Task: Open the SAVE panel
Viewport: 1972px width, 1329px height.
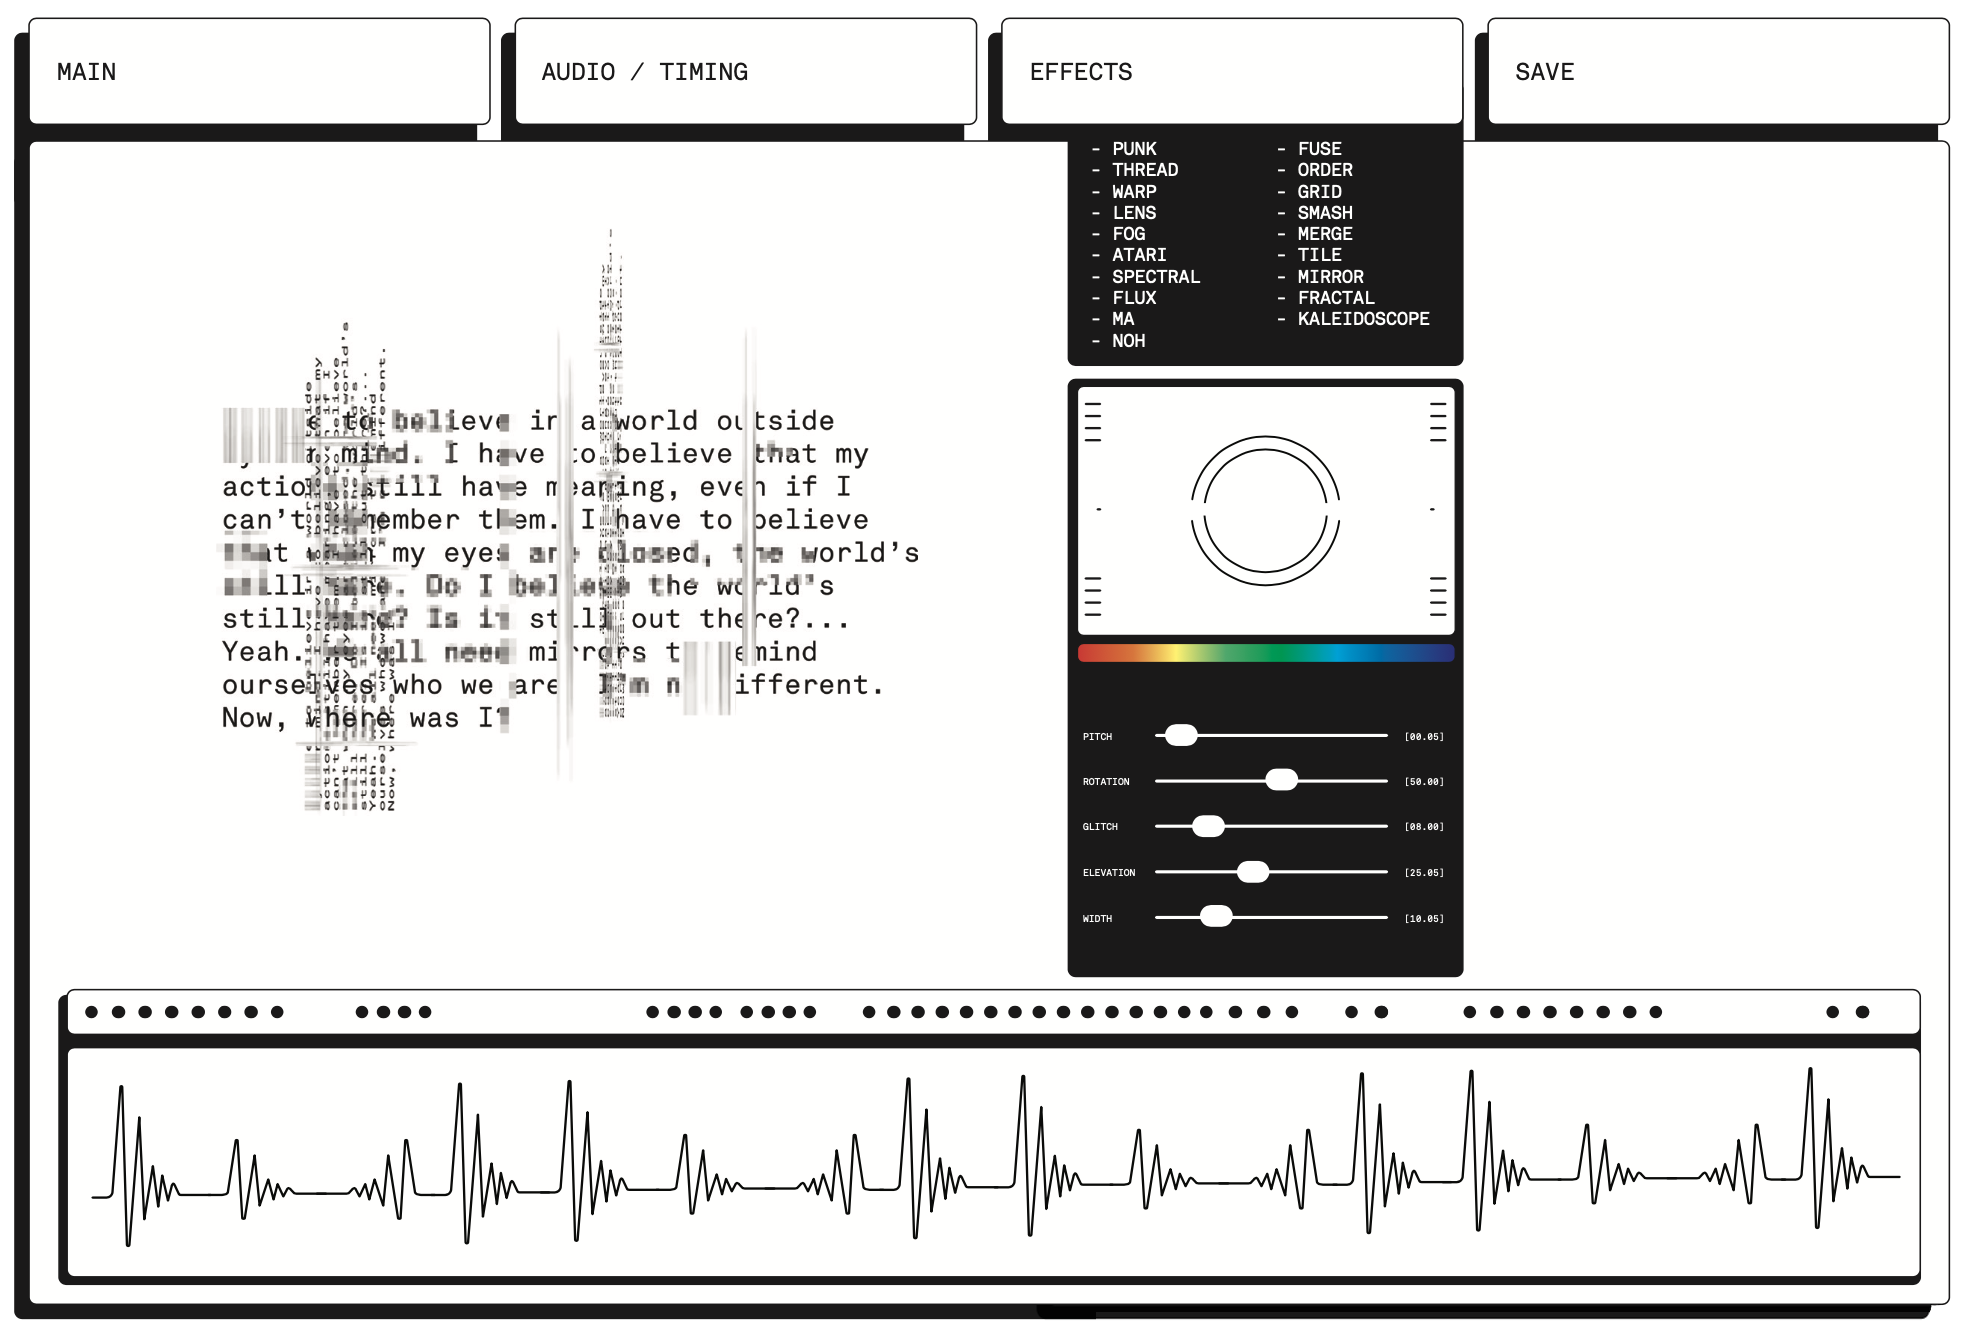Action: pyautogui.click(x=1717, y=72)
